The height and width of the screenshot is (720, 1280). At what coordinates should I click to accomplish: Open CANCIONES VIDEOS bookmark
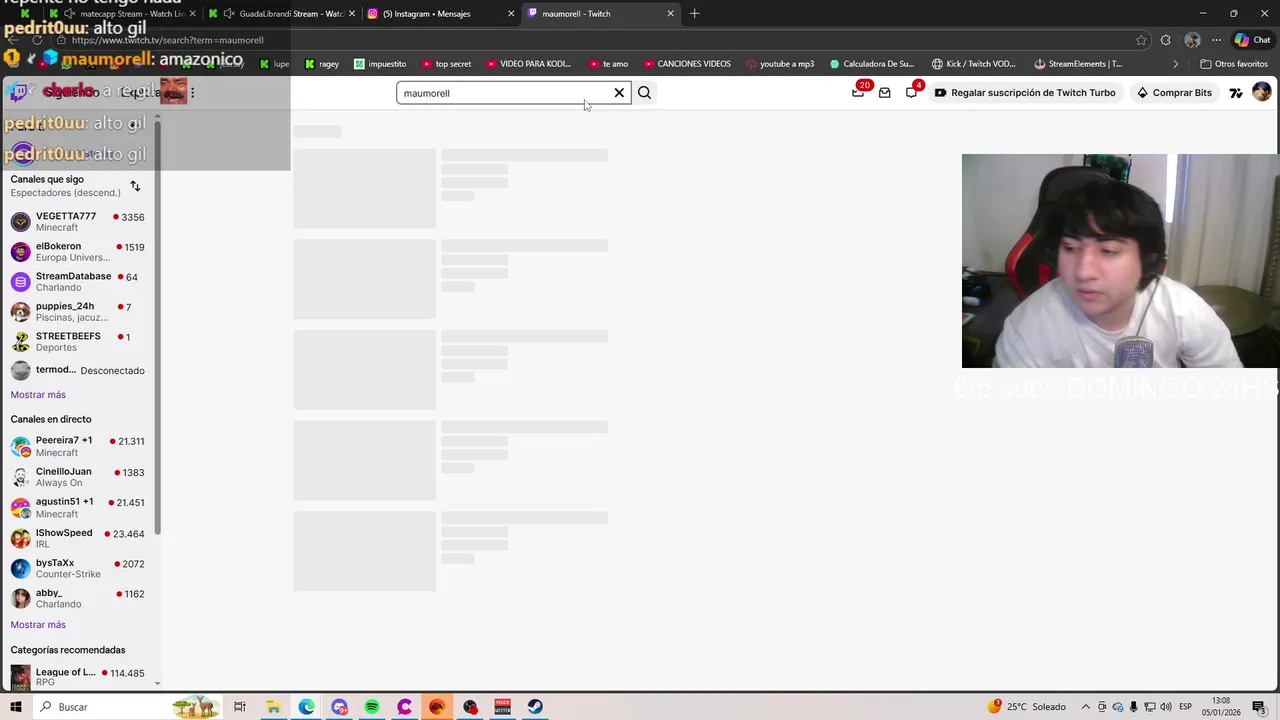coord(687,64)
